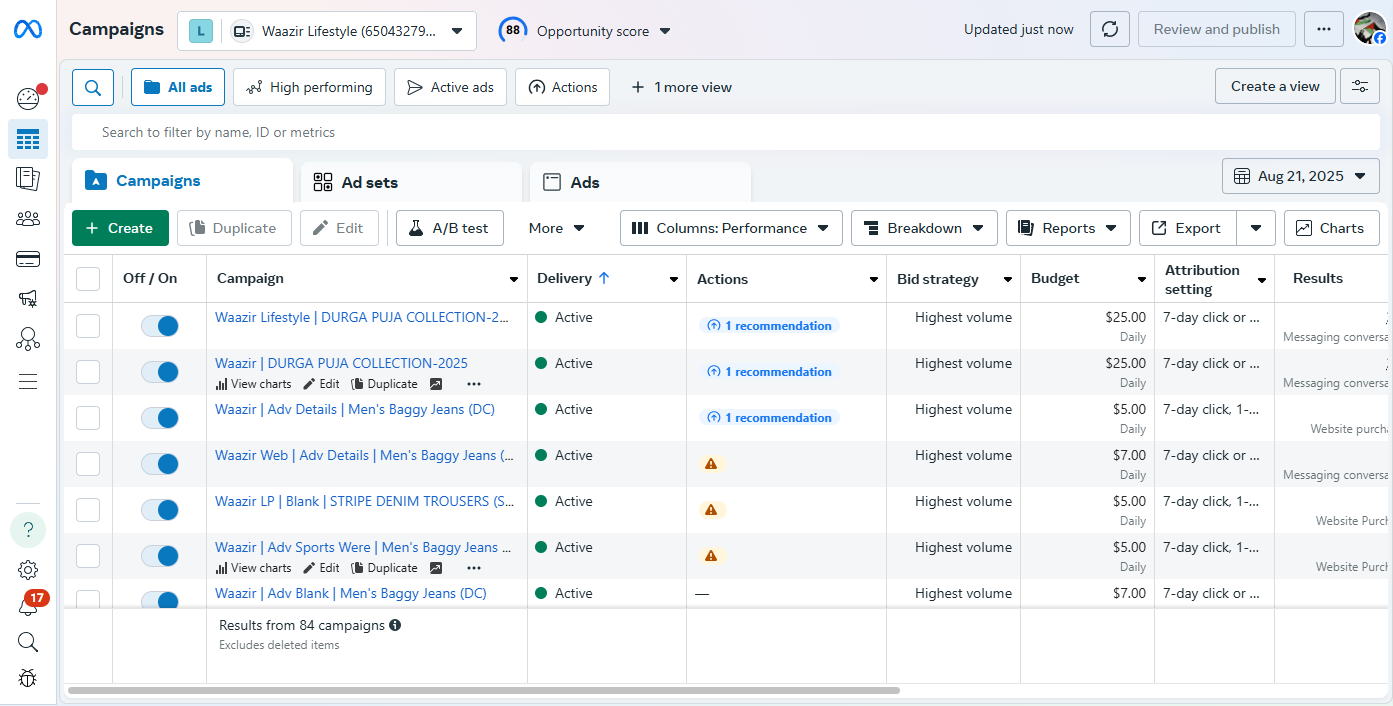Click warning icon for STRIPE DENIM TROUSERS row

[x=711, y=510]
